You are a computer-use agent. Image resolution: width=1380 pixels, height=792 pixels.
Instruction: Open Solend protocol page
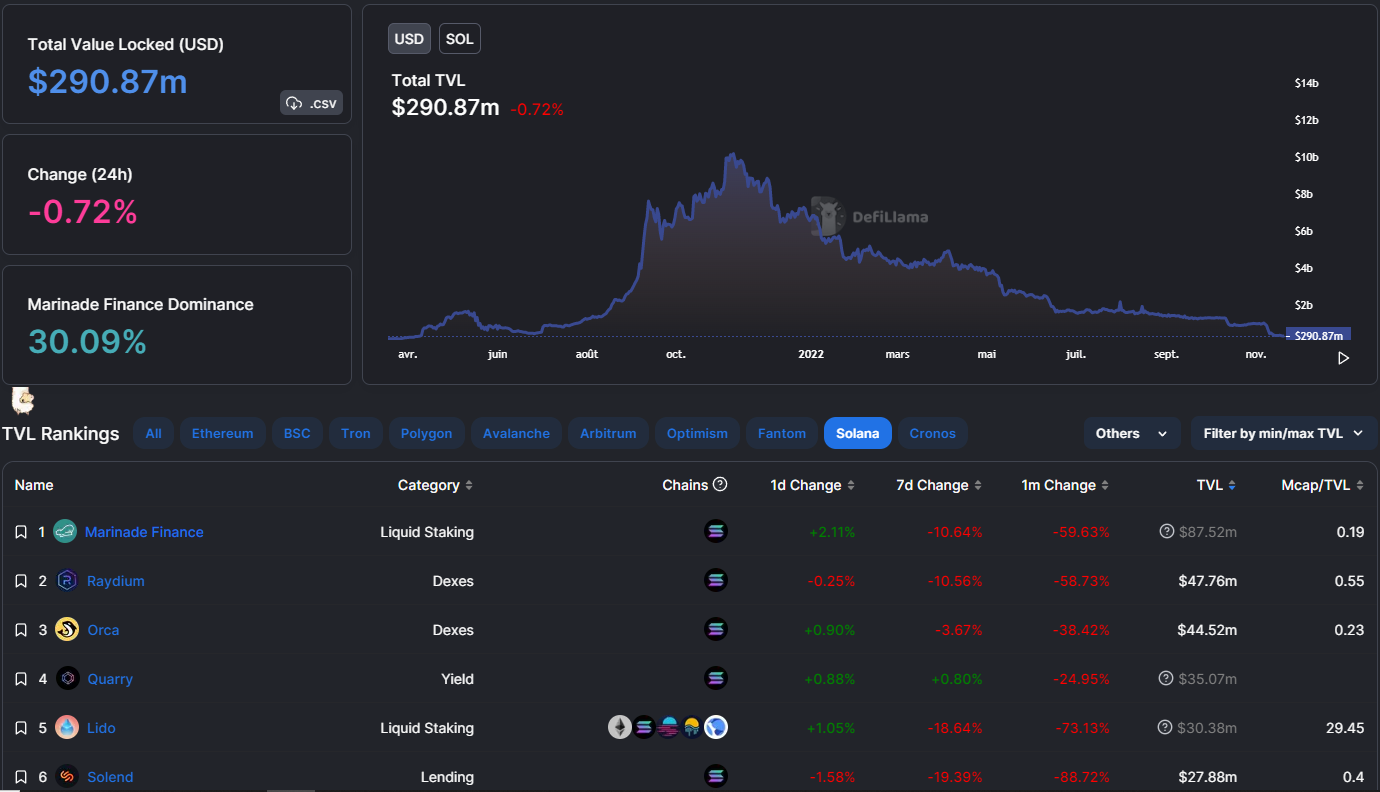coord(110,777)
